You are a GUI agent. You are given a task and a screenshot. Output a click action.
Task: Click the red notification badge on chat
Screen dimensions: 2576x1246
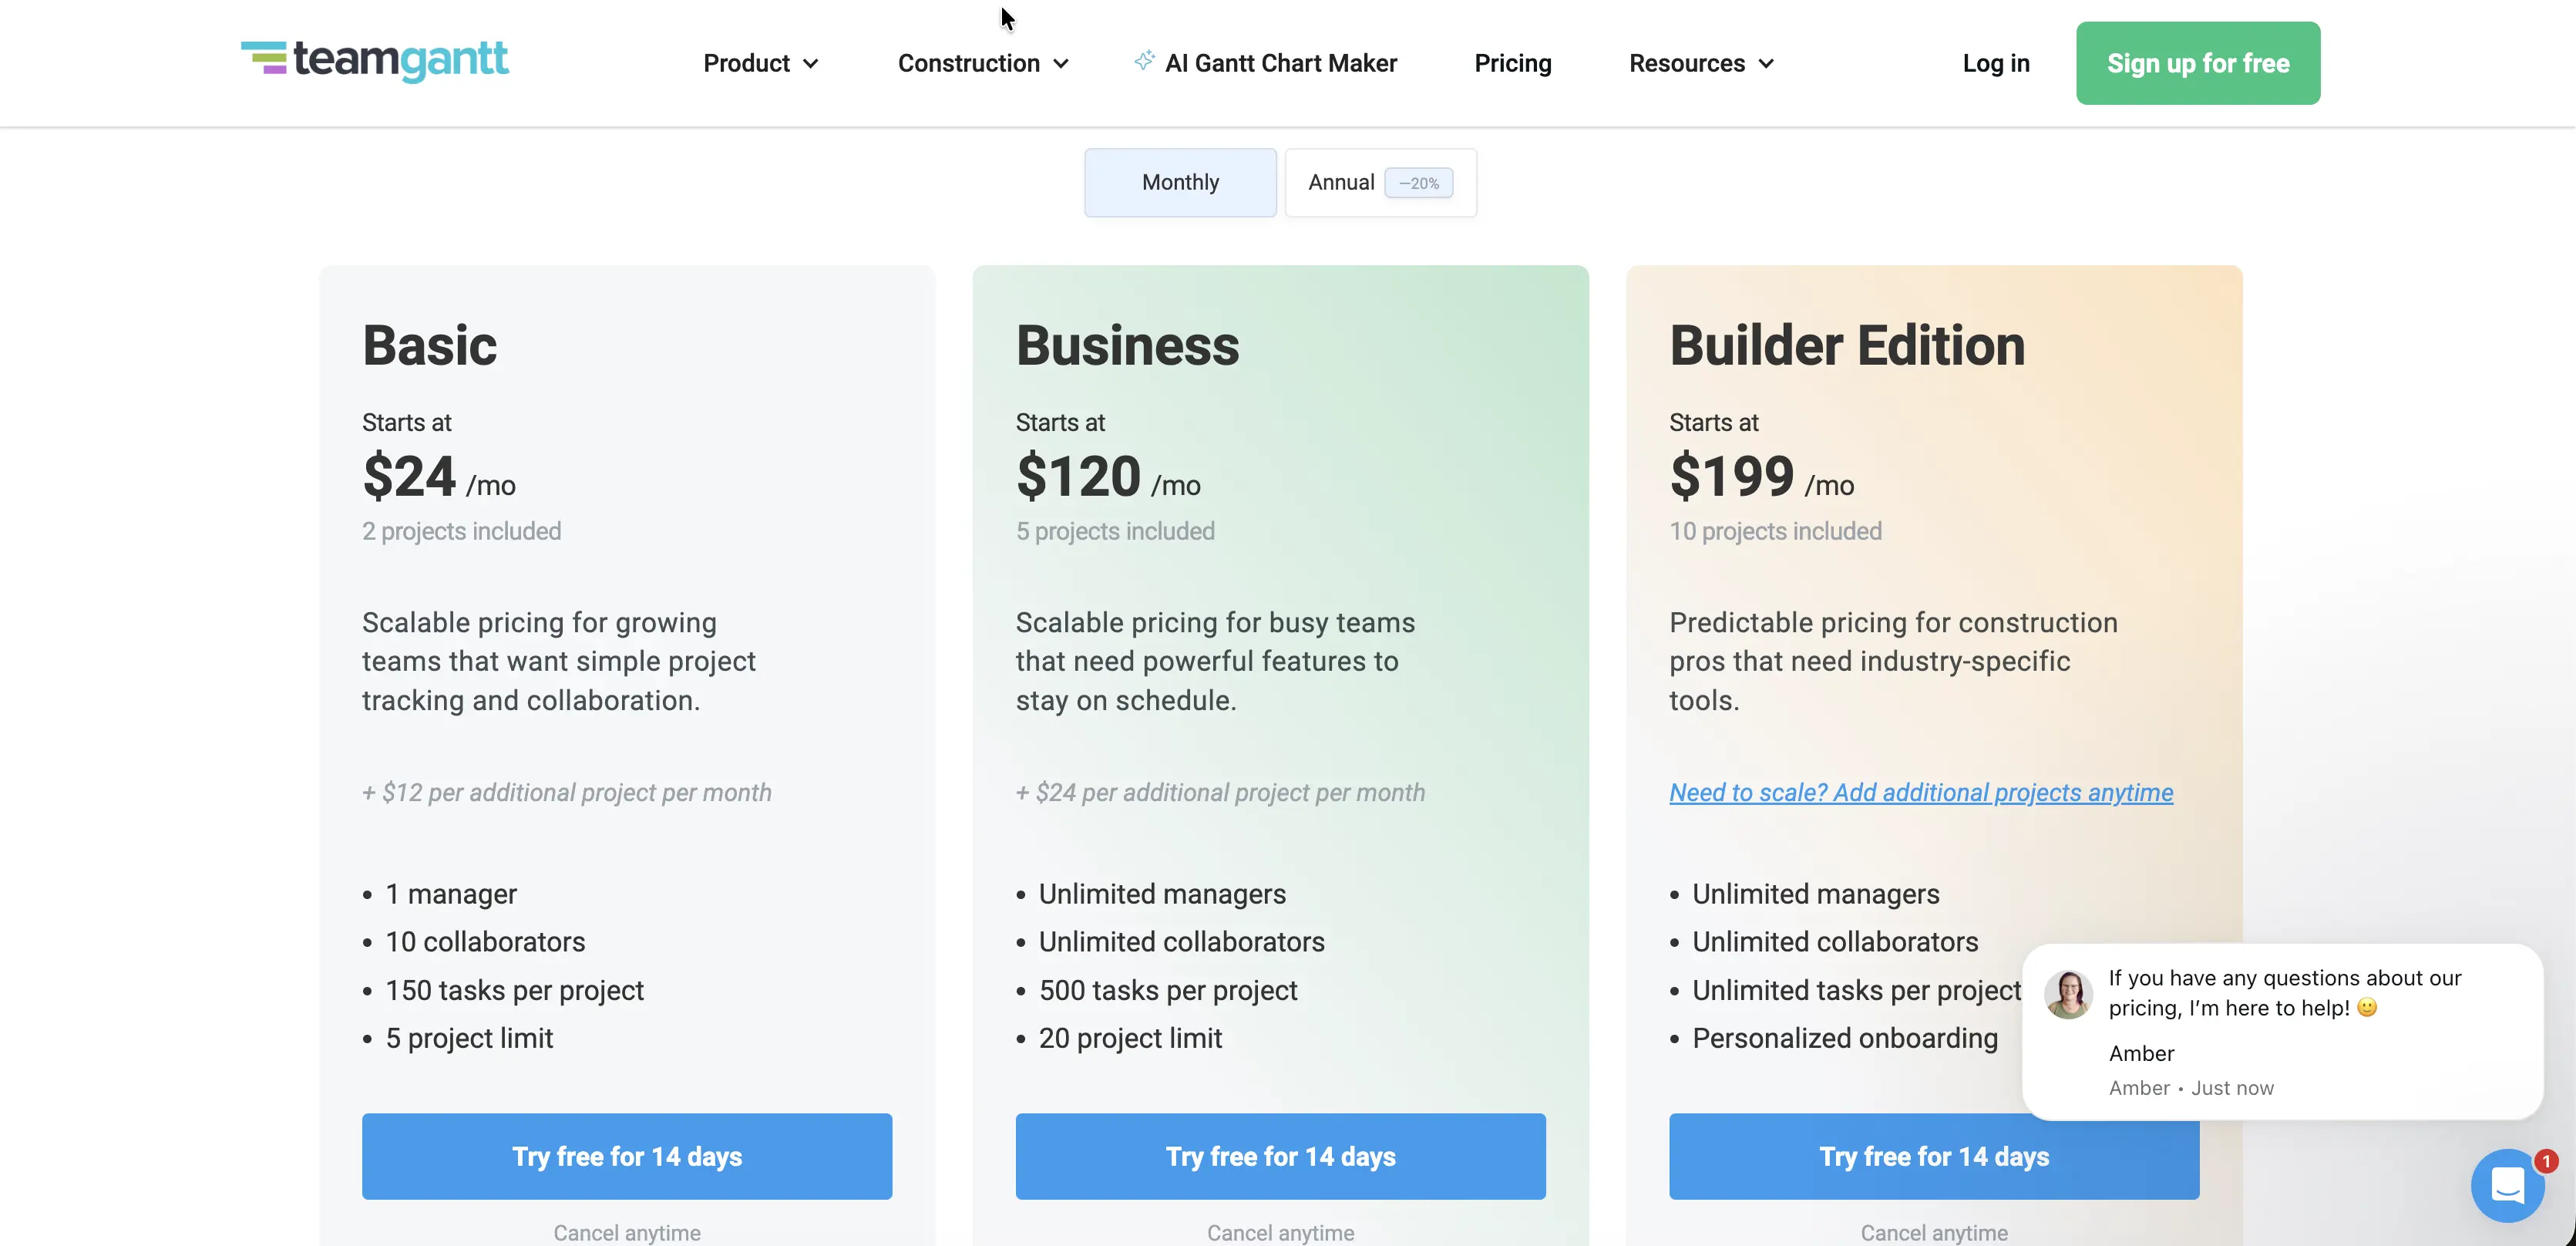pyautogui.click(x=2545, y=1161)
